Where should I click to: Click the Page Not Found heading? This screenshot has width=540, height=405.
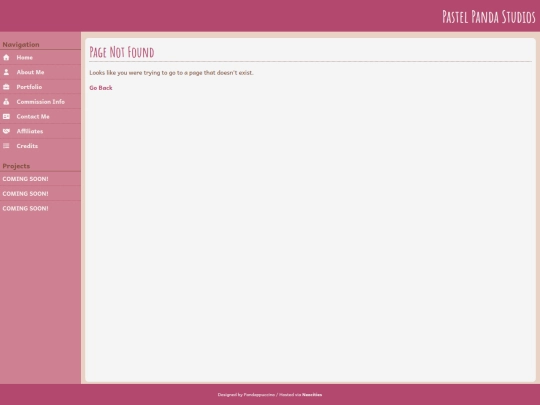pyautogui.click(x=122, y=52)
